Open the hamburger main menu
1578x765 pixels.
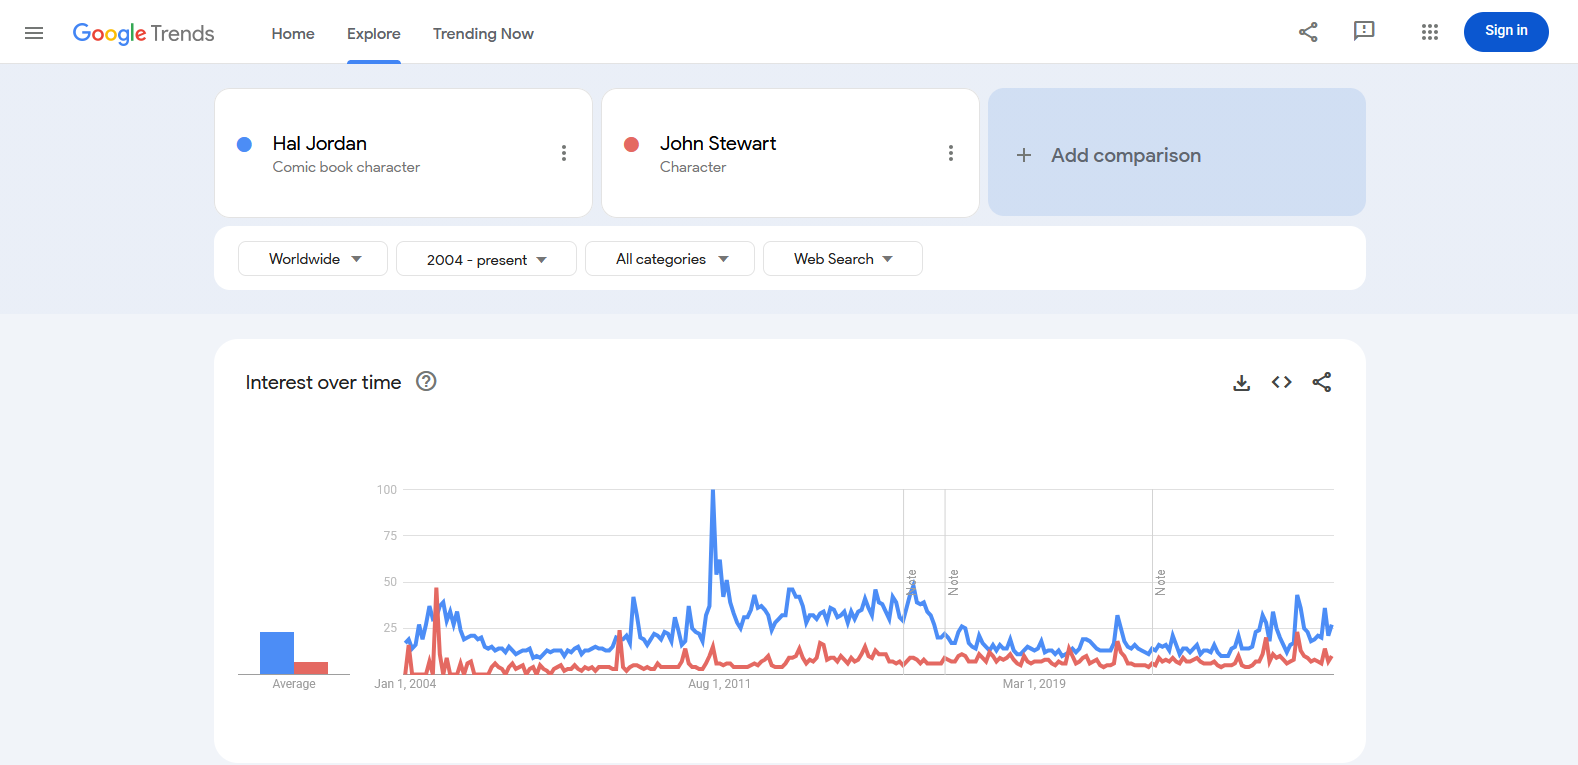[34, 33]
